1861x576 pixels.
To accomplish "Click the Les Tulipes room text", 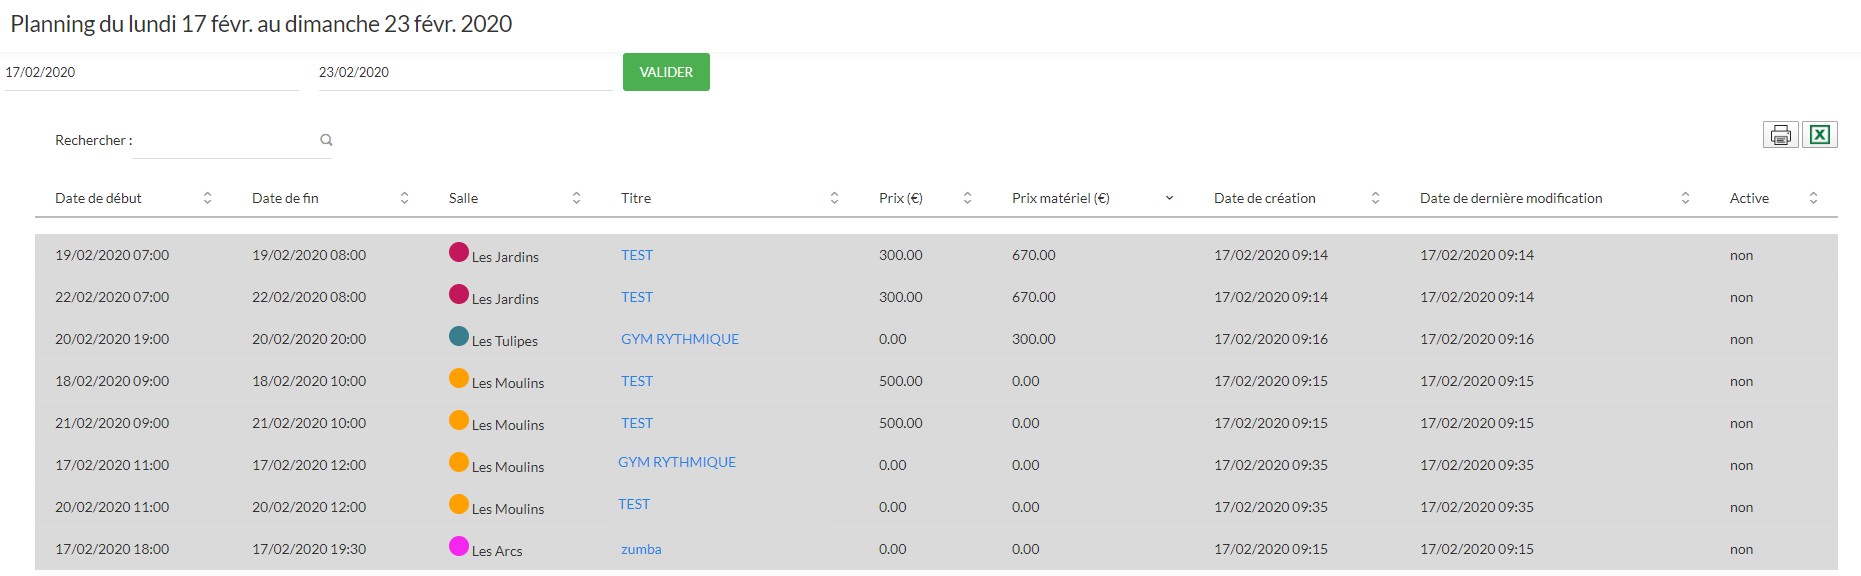I will tap(505, 341).
